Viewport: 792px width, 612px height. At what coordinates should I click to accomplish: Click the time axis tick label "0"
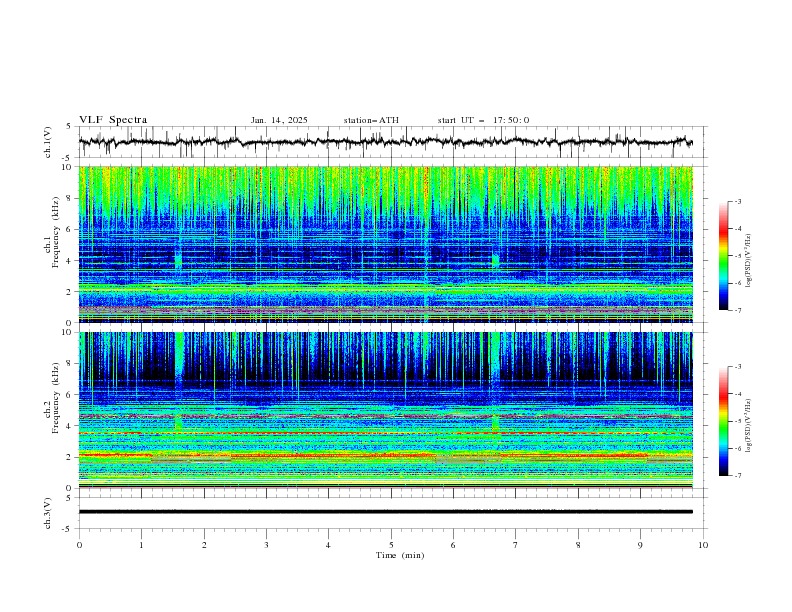79,545
